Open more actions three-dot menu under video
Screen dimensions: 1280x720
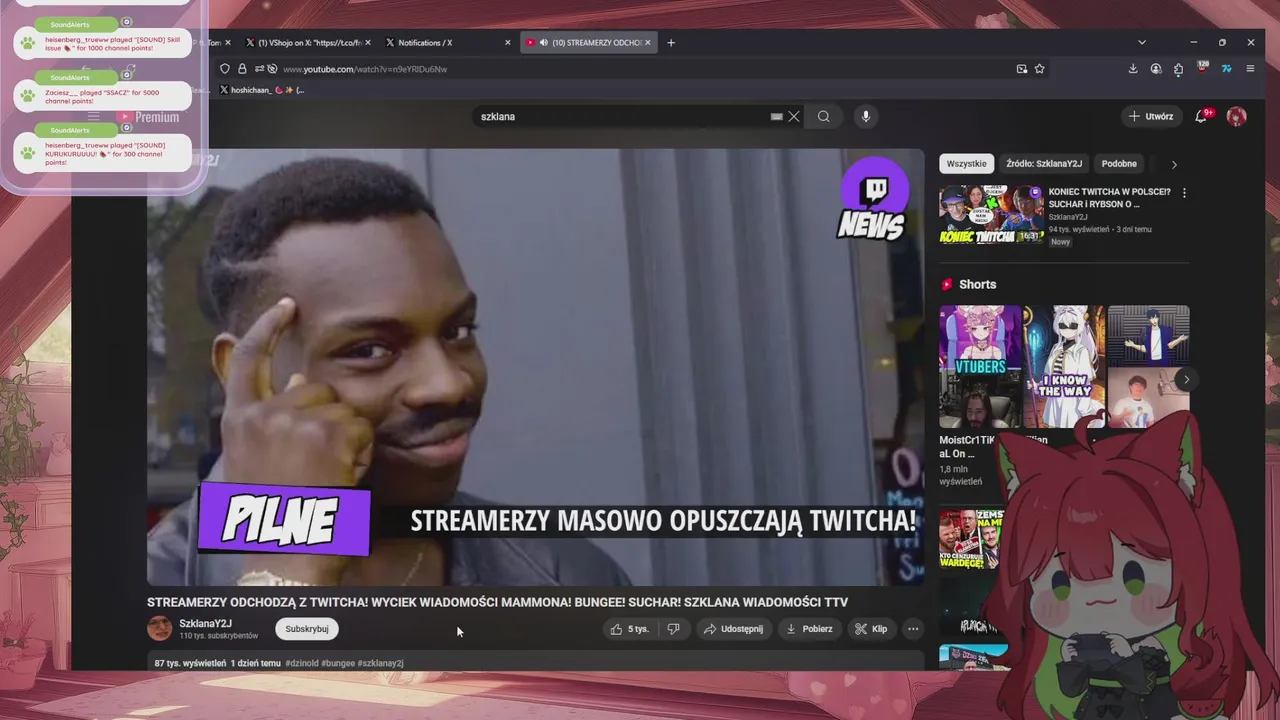tap(913, 629)
